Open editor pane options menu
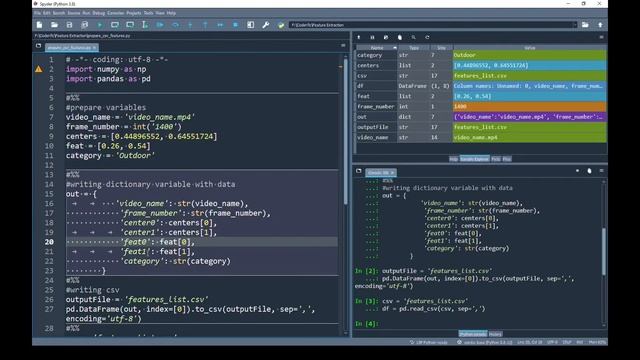Image resolution: width=640 pixels, height=360 pixels. [343, 46]
